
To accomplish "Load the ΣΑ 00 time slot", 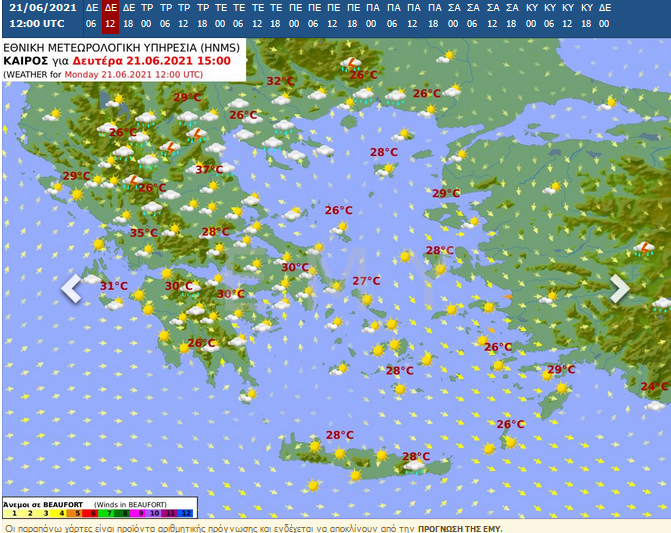I will [x=454, y=16].
